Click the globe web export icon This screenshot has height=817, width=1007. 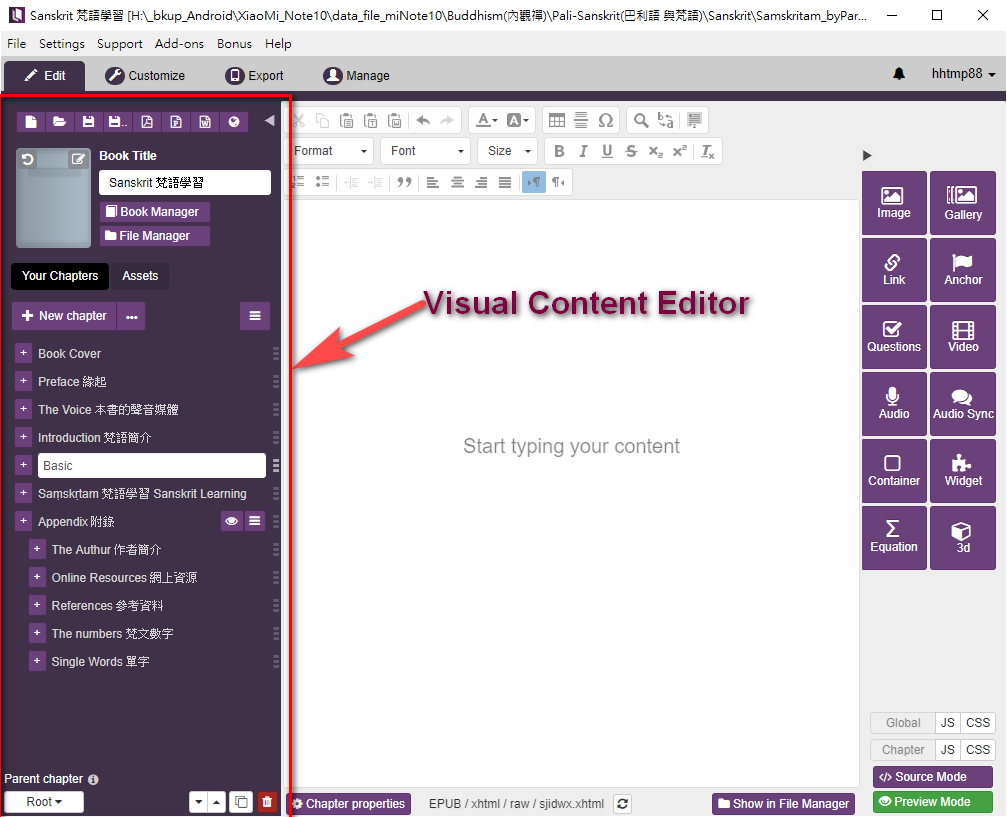[234, 121]
